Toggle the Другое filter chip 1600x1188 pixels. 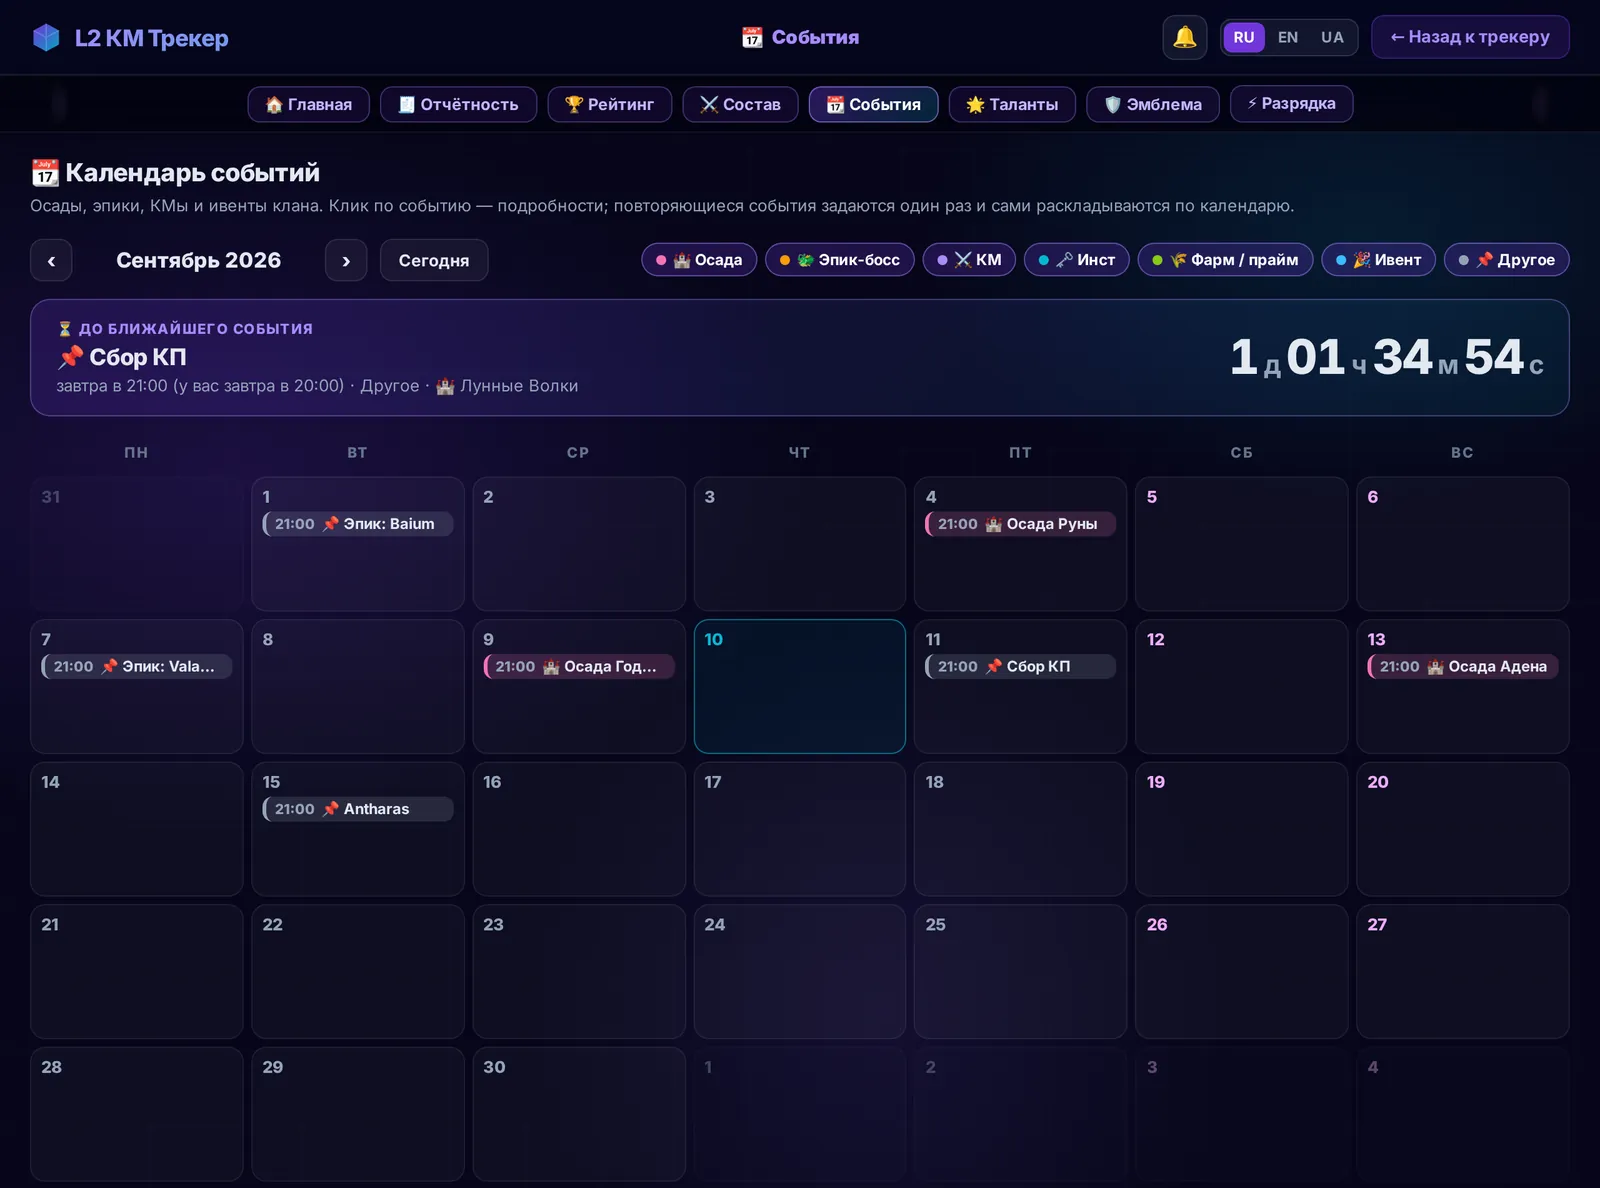point(1506,260)
